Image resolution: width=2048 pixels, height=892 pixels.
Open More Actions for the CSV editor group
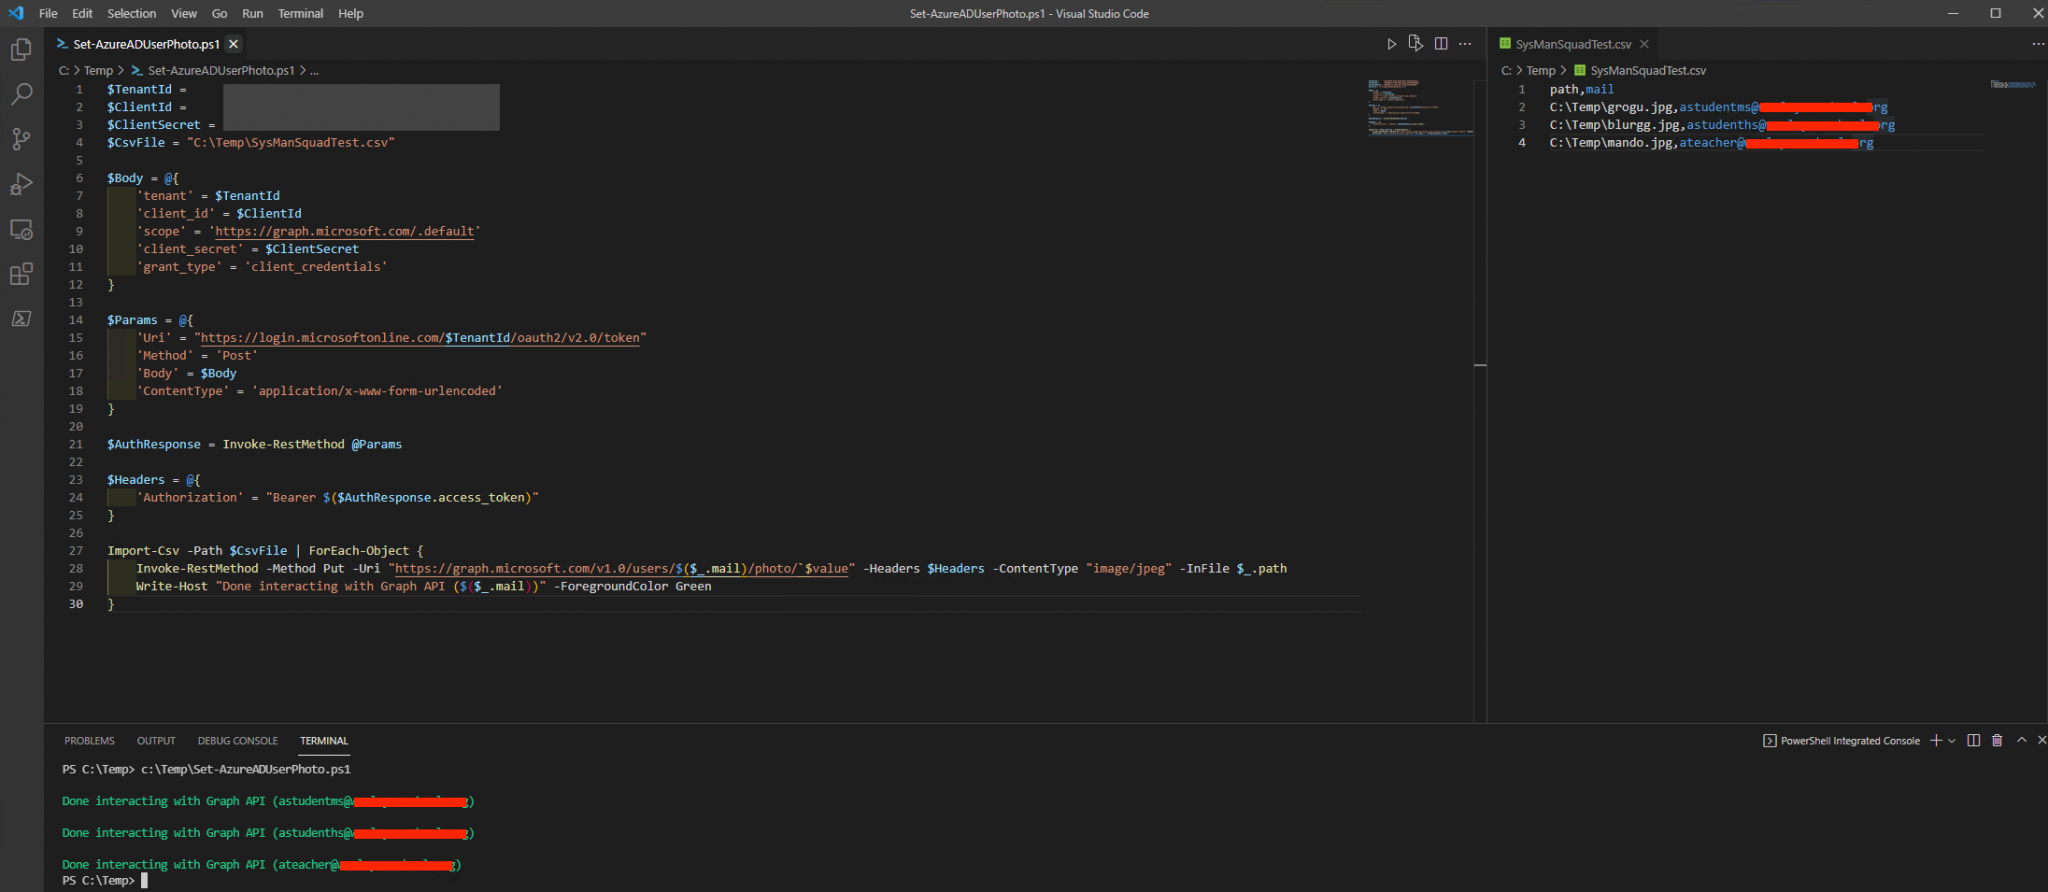point(2038,44)
